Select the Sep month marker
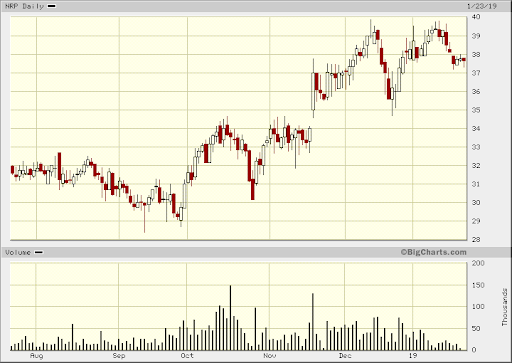The height and width of the screenshot is (363, 512). pos(119,356)
